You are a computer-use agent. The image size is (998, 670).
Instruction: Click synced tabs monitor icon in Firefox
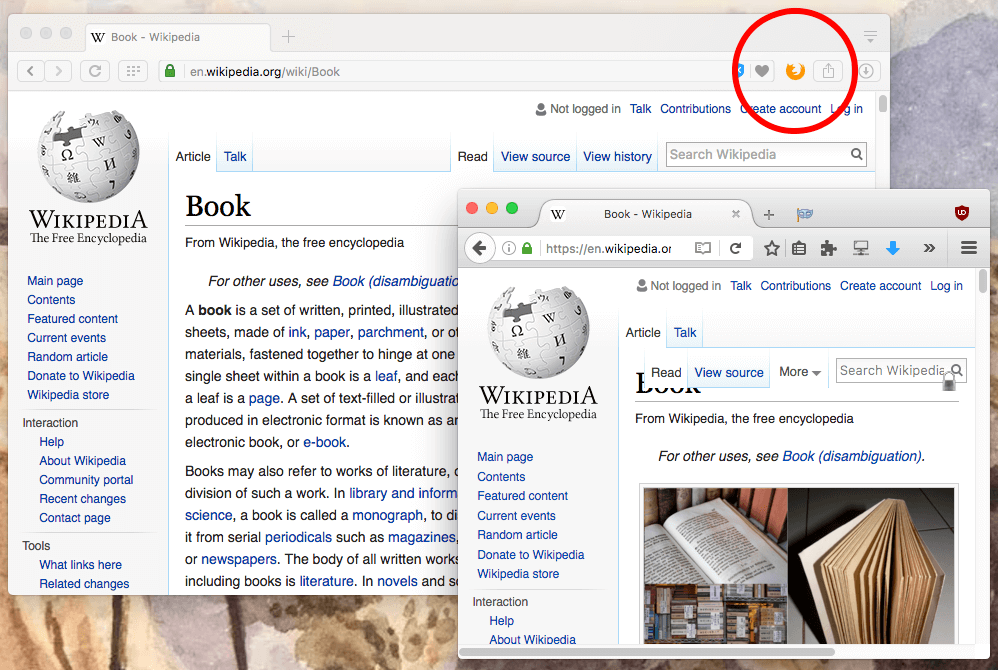[861, 248]
